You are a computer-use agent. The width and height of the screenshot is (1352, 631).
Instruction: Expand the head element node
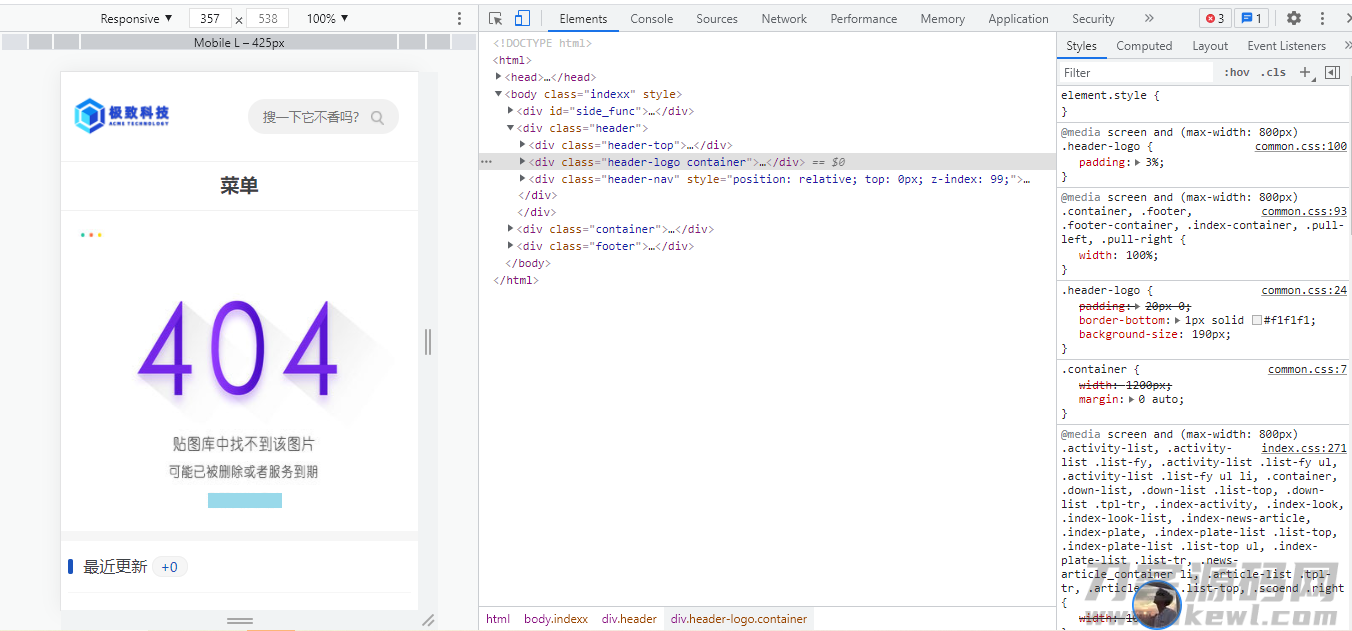coord(499,77)
